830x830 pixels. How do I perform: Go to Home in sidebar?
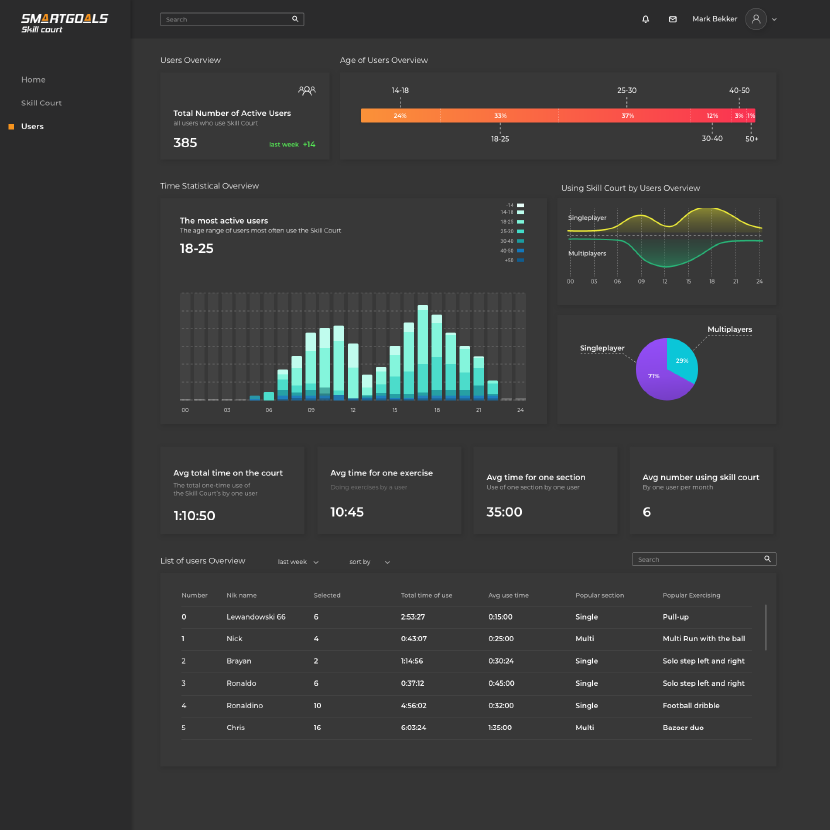click(33, 79)
